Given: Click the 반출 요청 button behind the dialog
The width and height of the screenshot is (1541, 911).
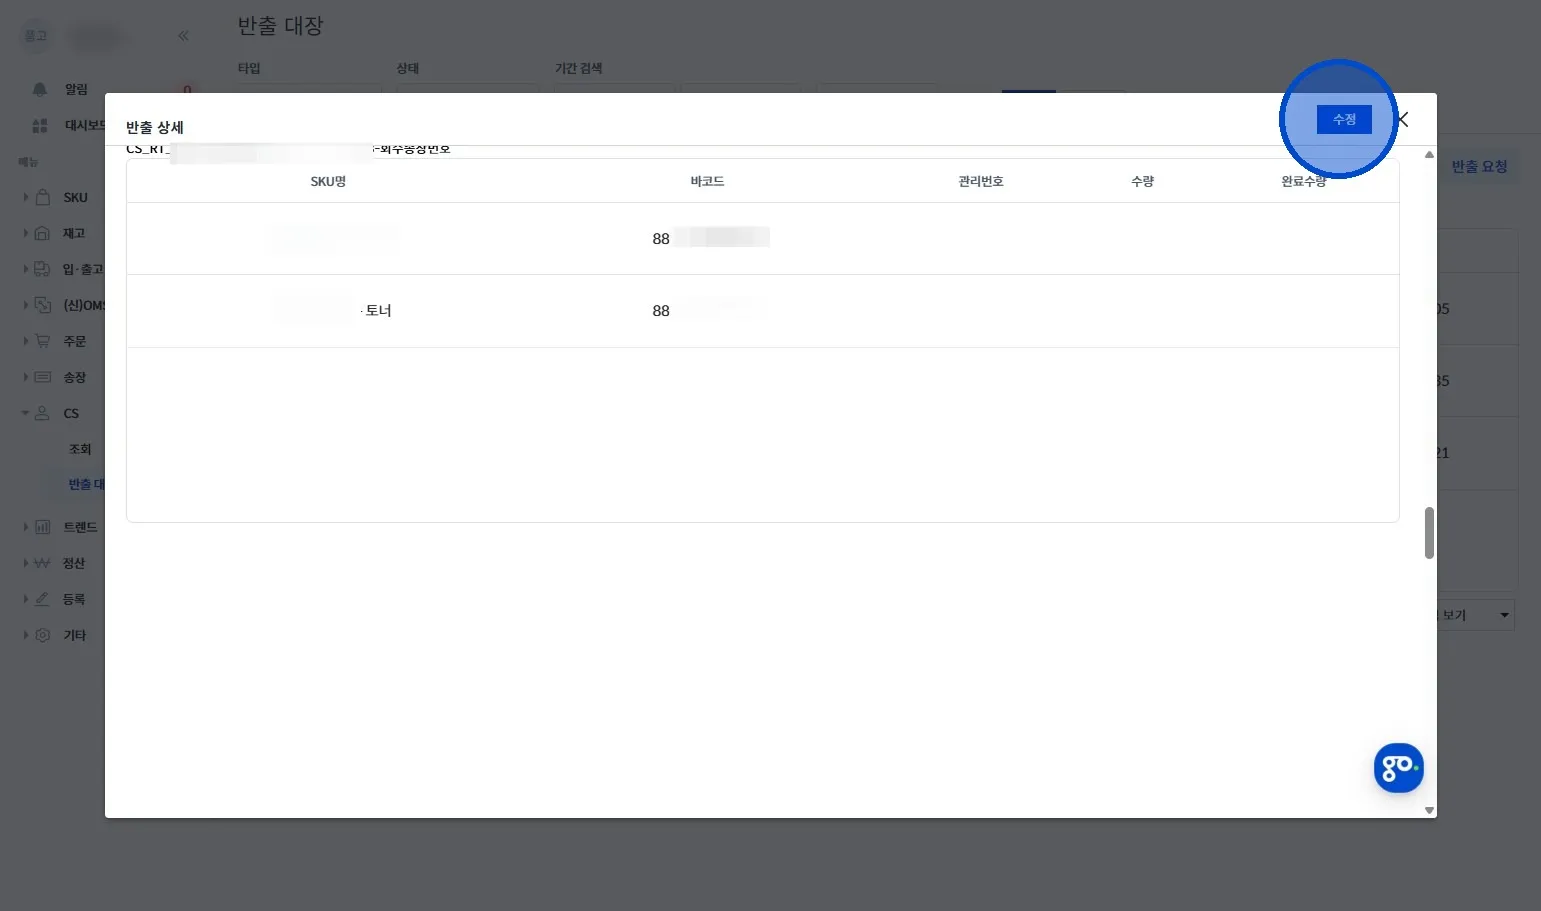Looking at the screenshot, I should click(1480, 167).
